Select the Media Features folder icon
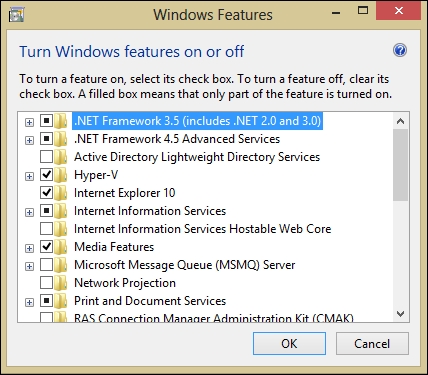 61,247
